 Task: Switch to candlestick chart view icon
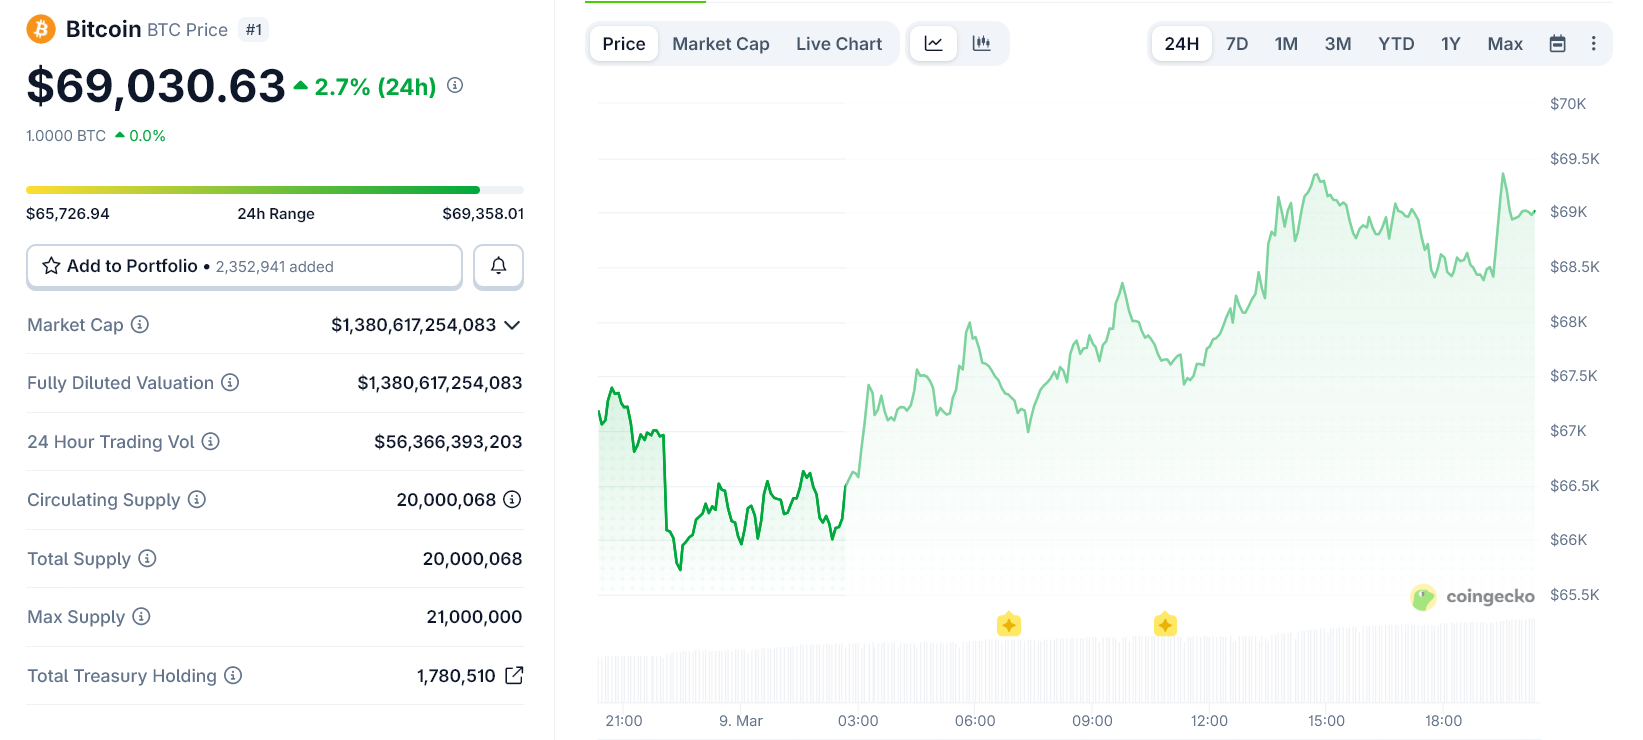coord(981,44)
